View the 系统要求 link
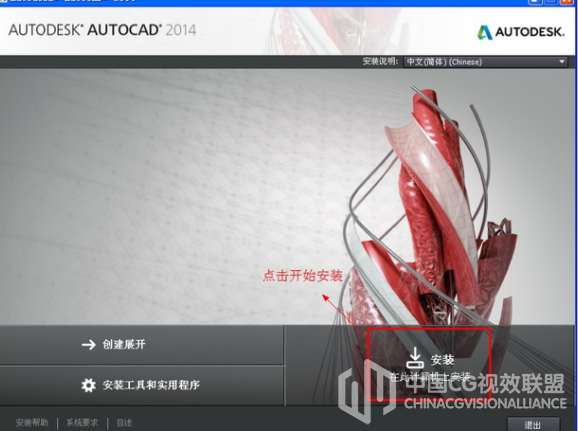 click(x=82, y=423)
